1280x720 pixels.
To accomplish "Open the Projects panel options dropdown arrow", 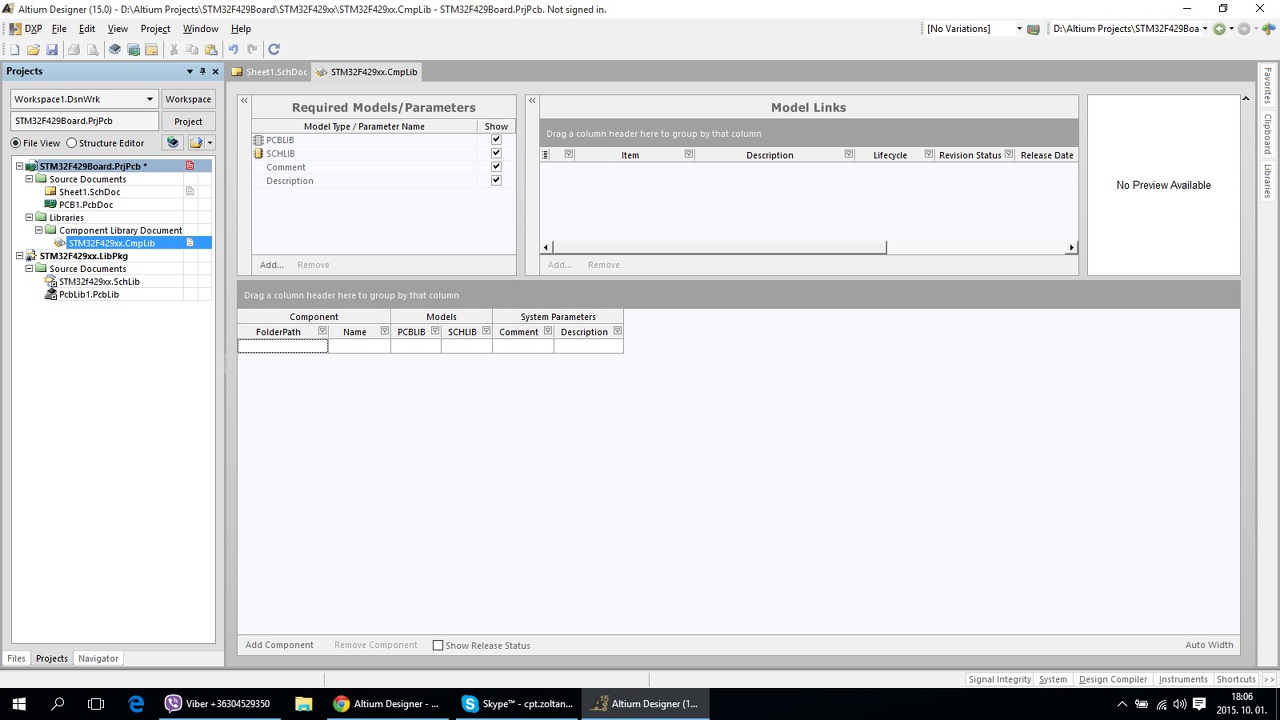I will pos(190,72).
